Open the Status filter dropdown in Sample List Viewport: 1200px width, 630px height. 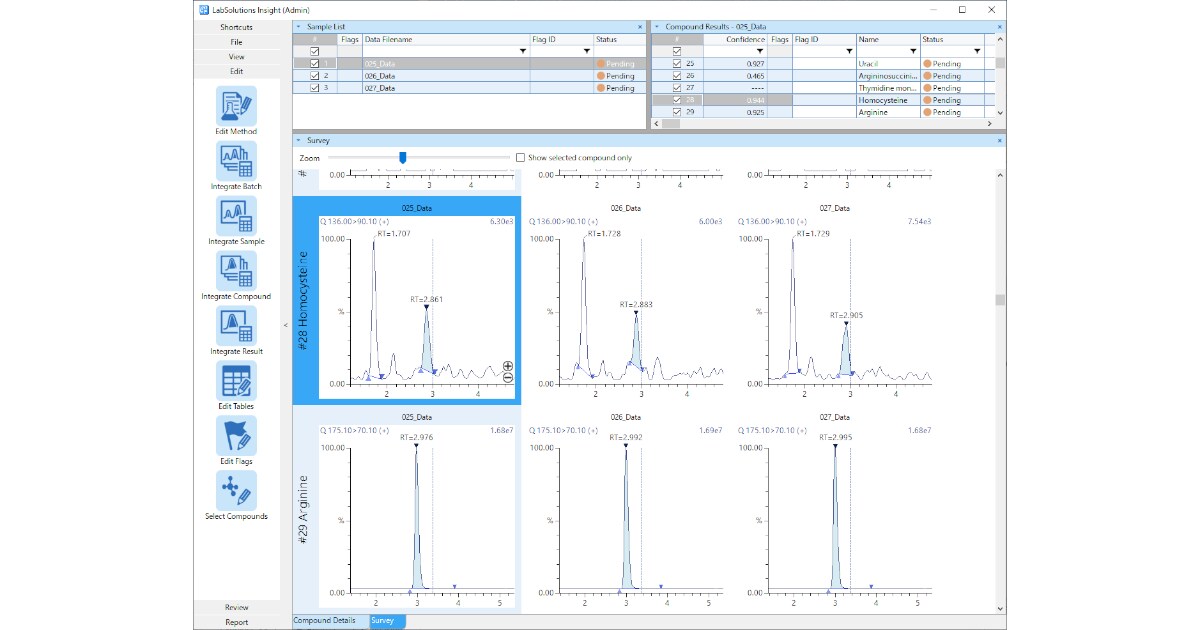tap(640, 51)
